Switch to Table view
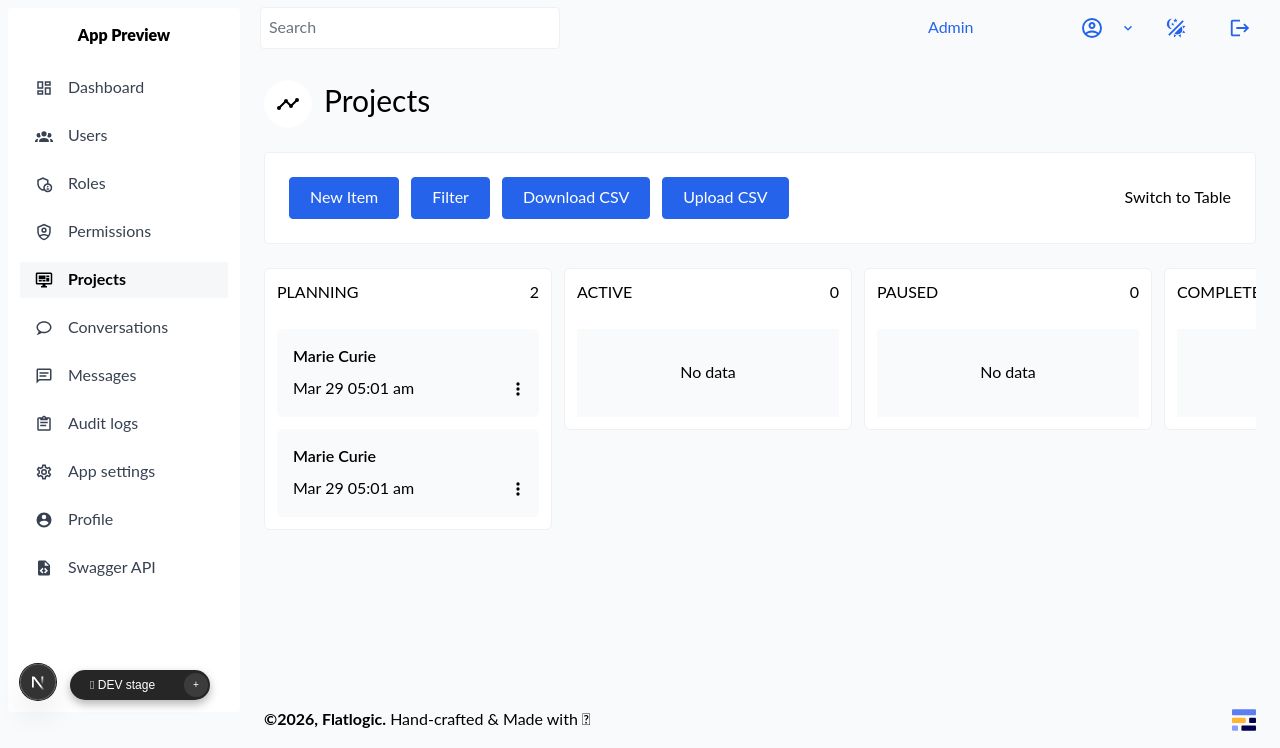Viewport: 1280px width, 748px height. [x=1177, y=198]
